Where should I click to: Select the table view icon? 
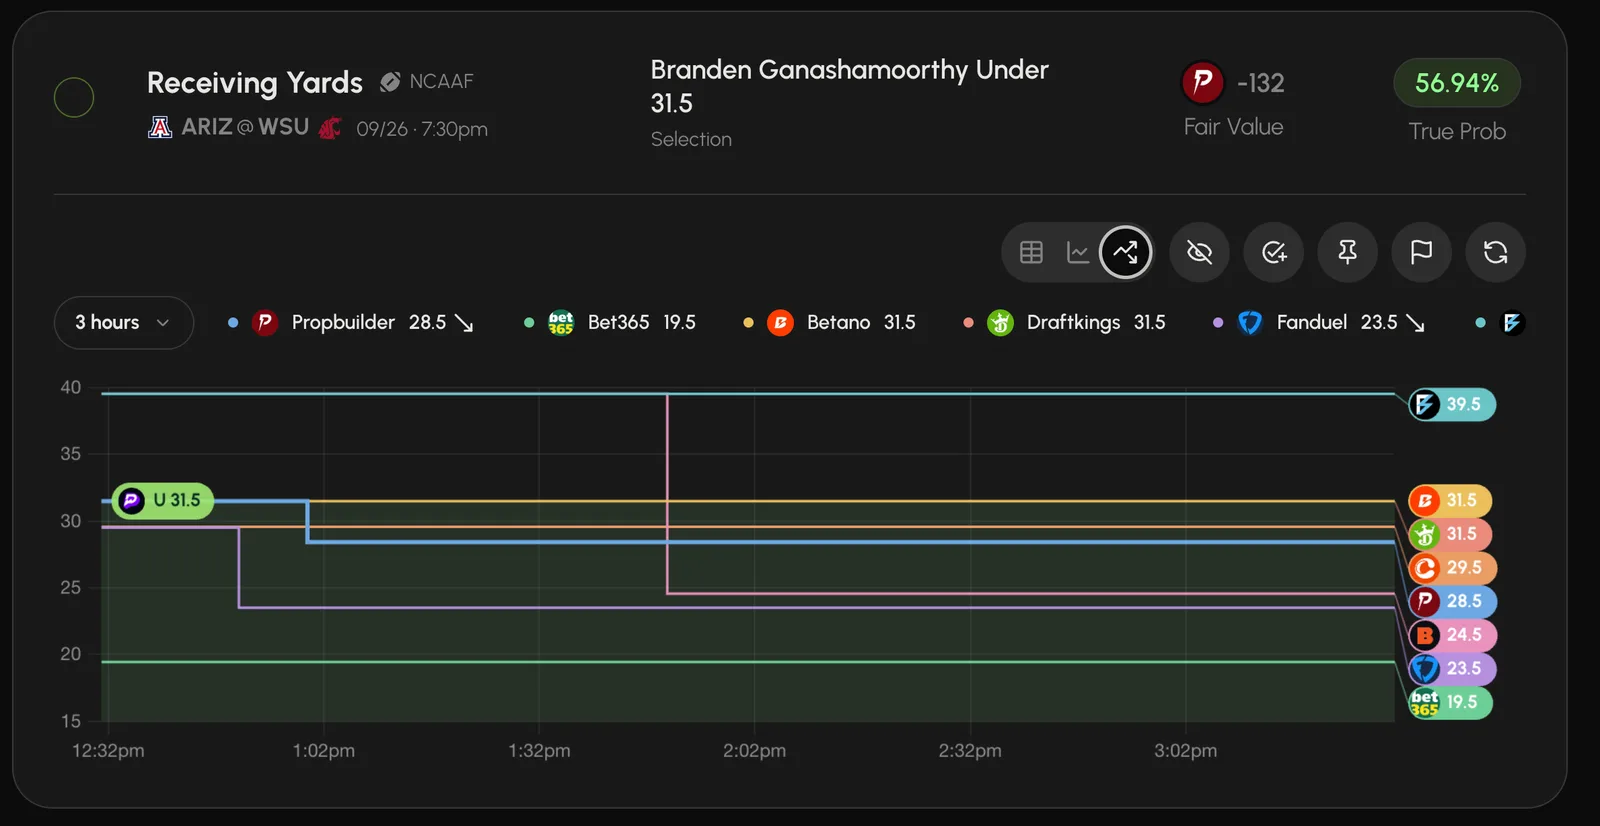tap(1031, 252)
